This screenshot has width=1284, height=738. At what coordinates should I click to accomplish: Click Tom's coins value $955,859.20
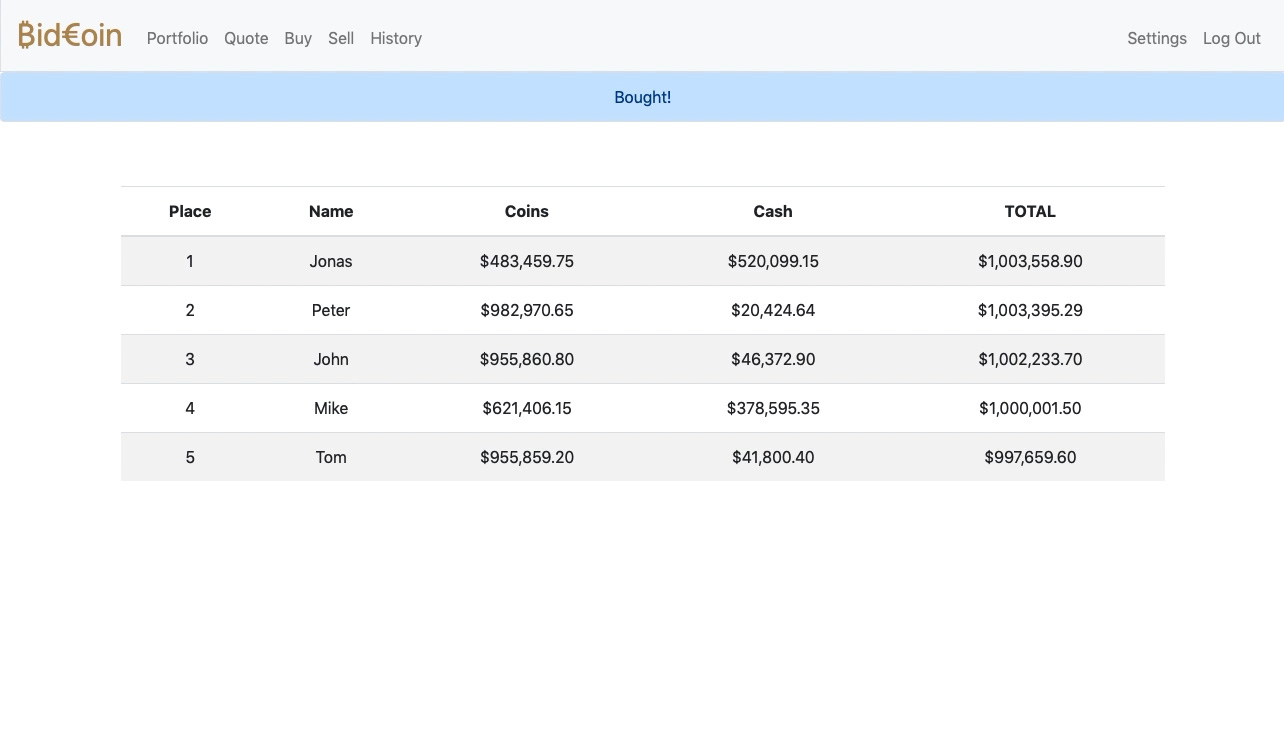(x=527, y=457)
